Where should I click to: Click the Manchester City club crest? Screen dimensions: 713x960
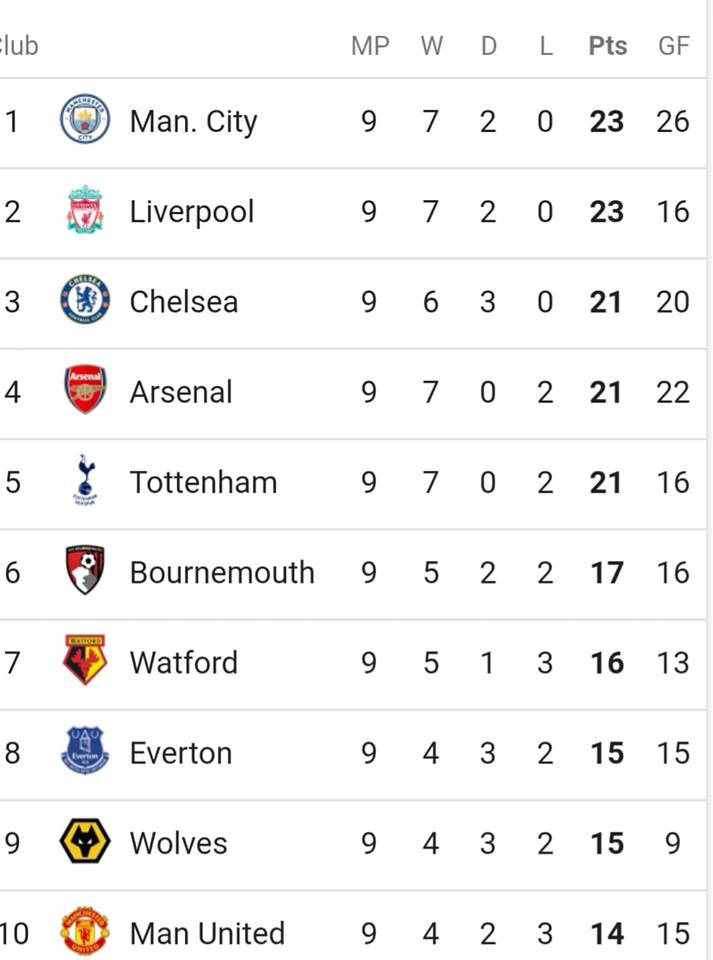coord(85,119)
